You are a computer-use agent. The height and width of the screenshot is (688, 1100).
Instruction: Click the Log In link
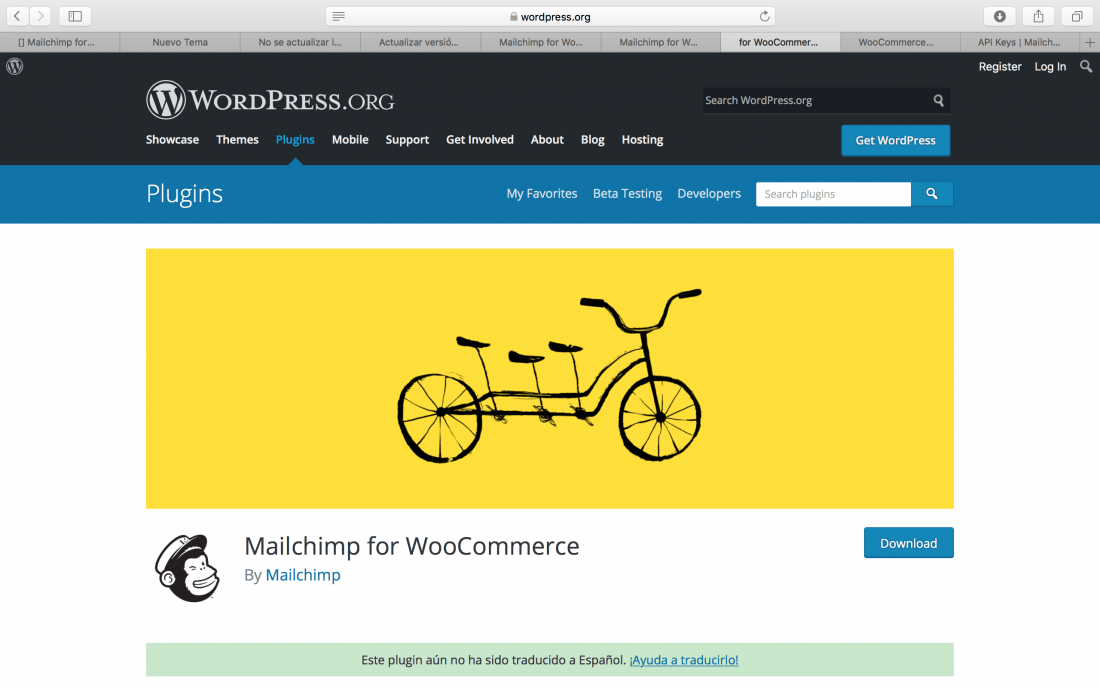click(x=1050, y=67)
